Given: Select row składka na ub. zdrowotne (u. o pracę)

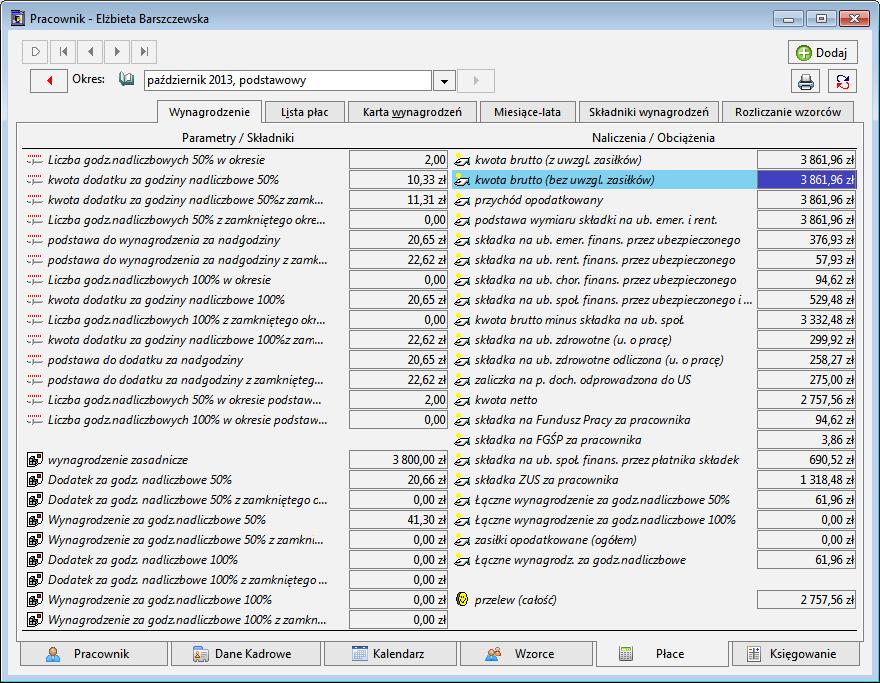Looking at the screenshot, I should pos(654,340).
